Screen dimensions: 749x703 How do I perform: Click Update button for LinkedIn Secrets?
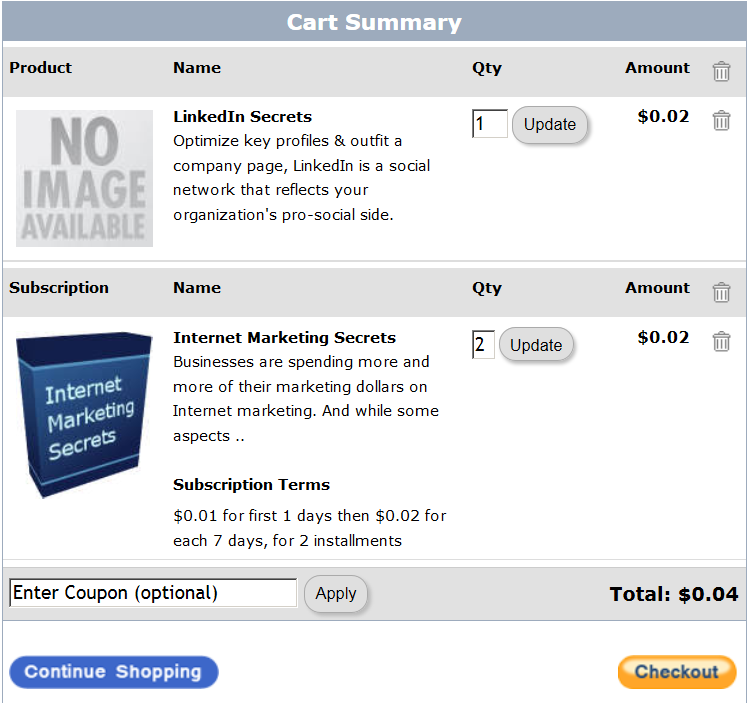point(550,125)
